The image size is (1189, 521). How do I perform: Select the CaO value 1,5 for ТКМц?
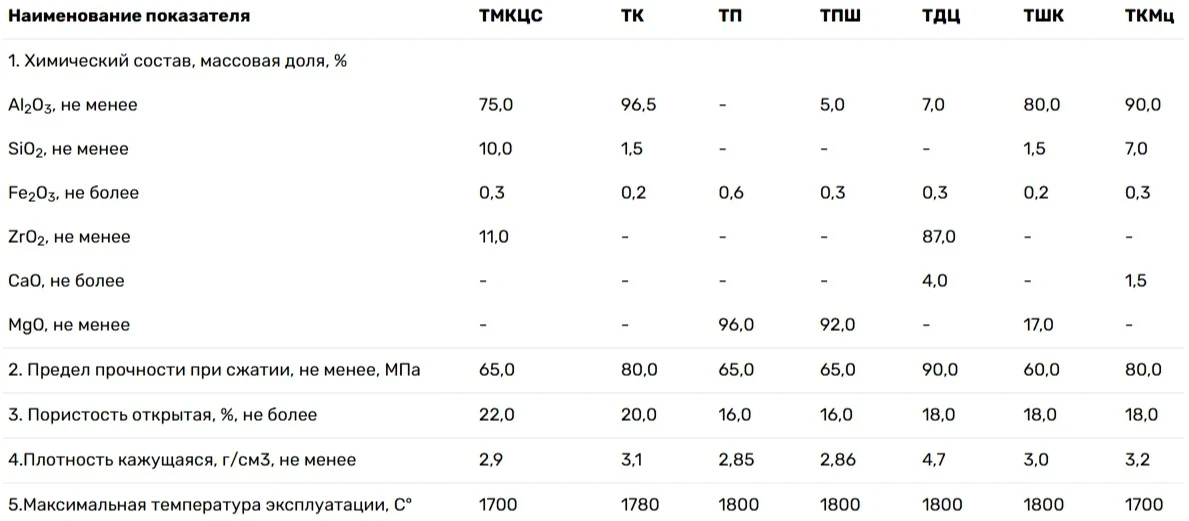[1135, 281]
